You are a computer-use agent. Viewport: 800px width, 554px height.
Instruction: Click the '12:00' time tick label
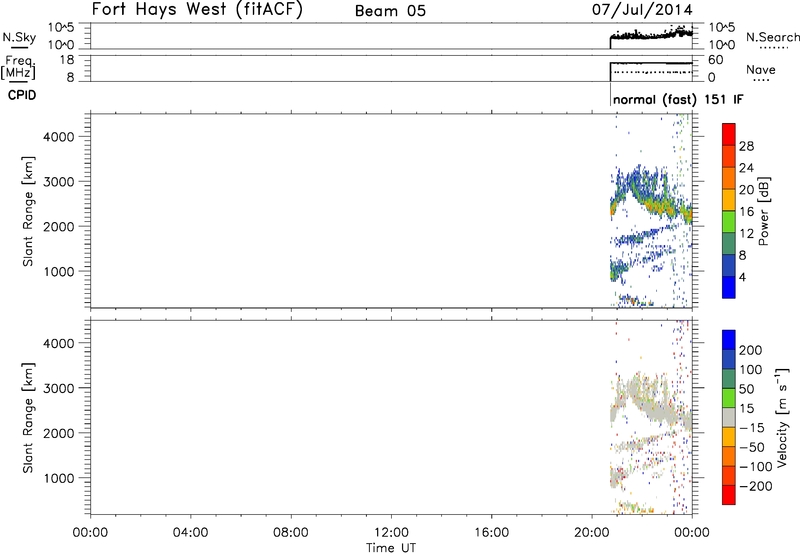391,533
